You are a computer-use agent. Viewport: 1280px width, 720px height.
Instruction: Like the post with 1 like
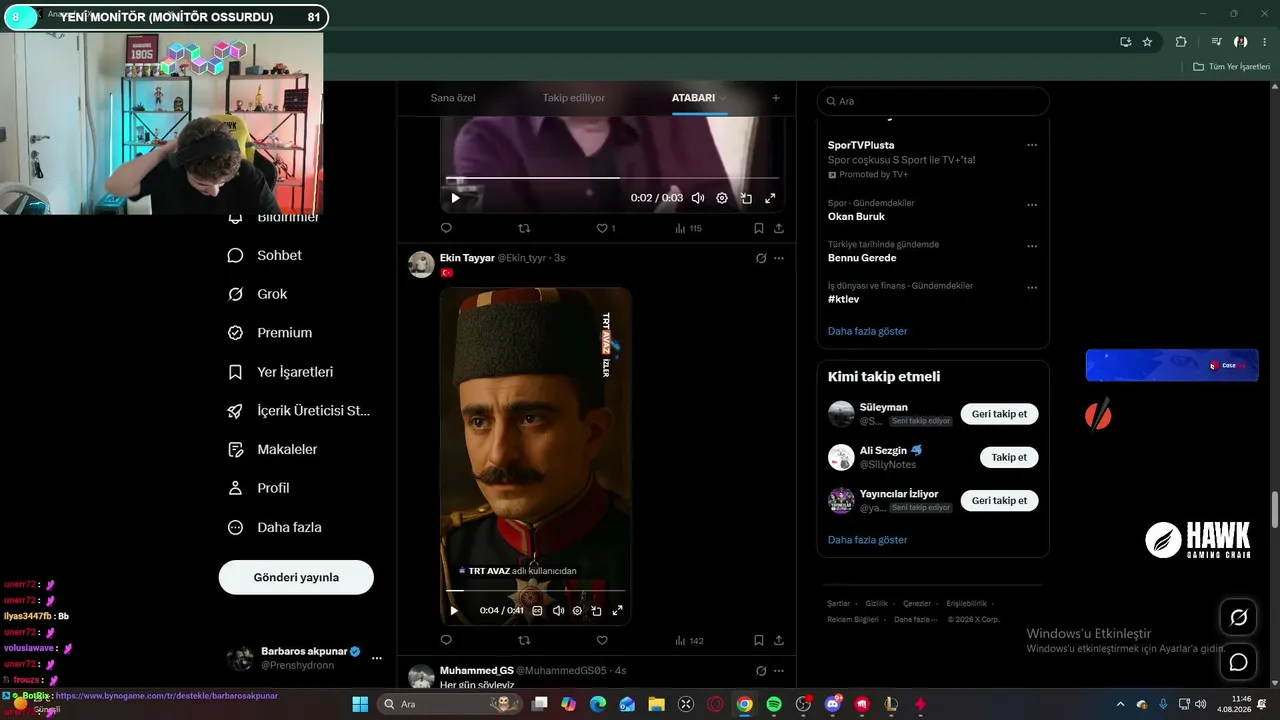click(604, 228)
